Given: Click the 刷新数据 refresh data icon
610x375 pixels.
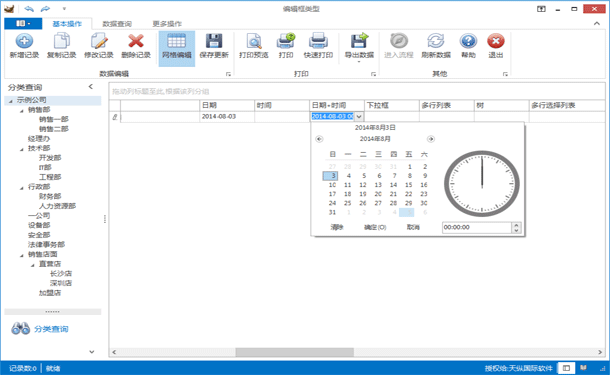Looking at the screenshot, I should click(x=436, y=41).
